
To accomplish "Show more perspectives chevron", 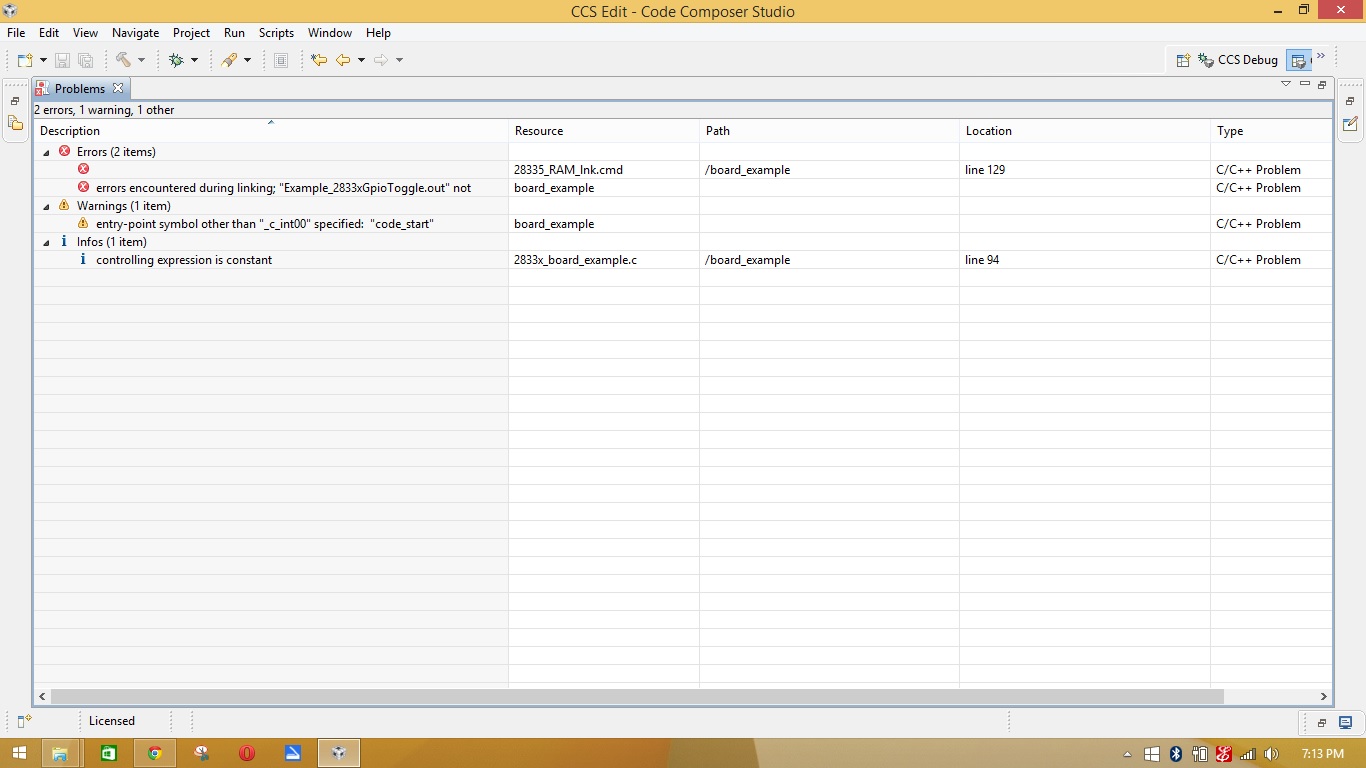I will 1321,56.
